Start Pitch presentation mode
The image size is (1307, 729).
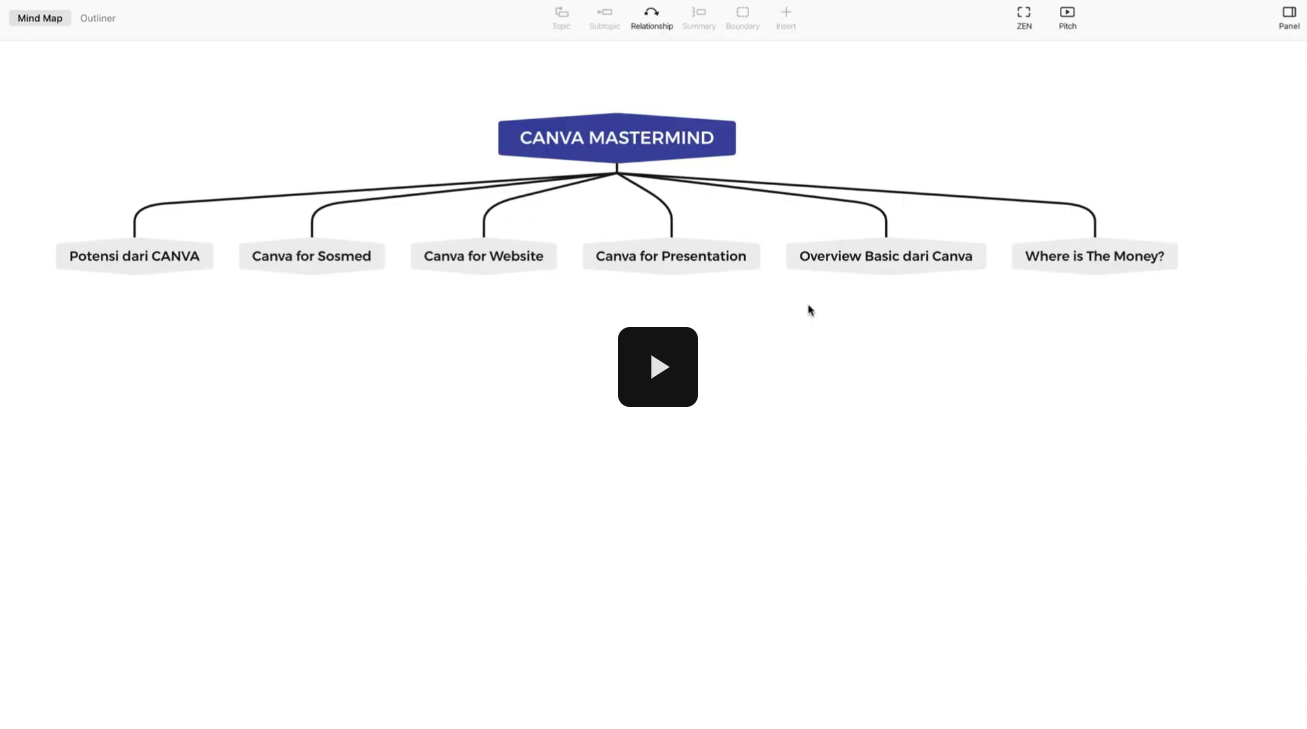[x=1068, y=17]
